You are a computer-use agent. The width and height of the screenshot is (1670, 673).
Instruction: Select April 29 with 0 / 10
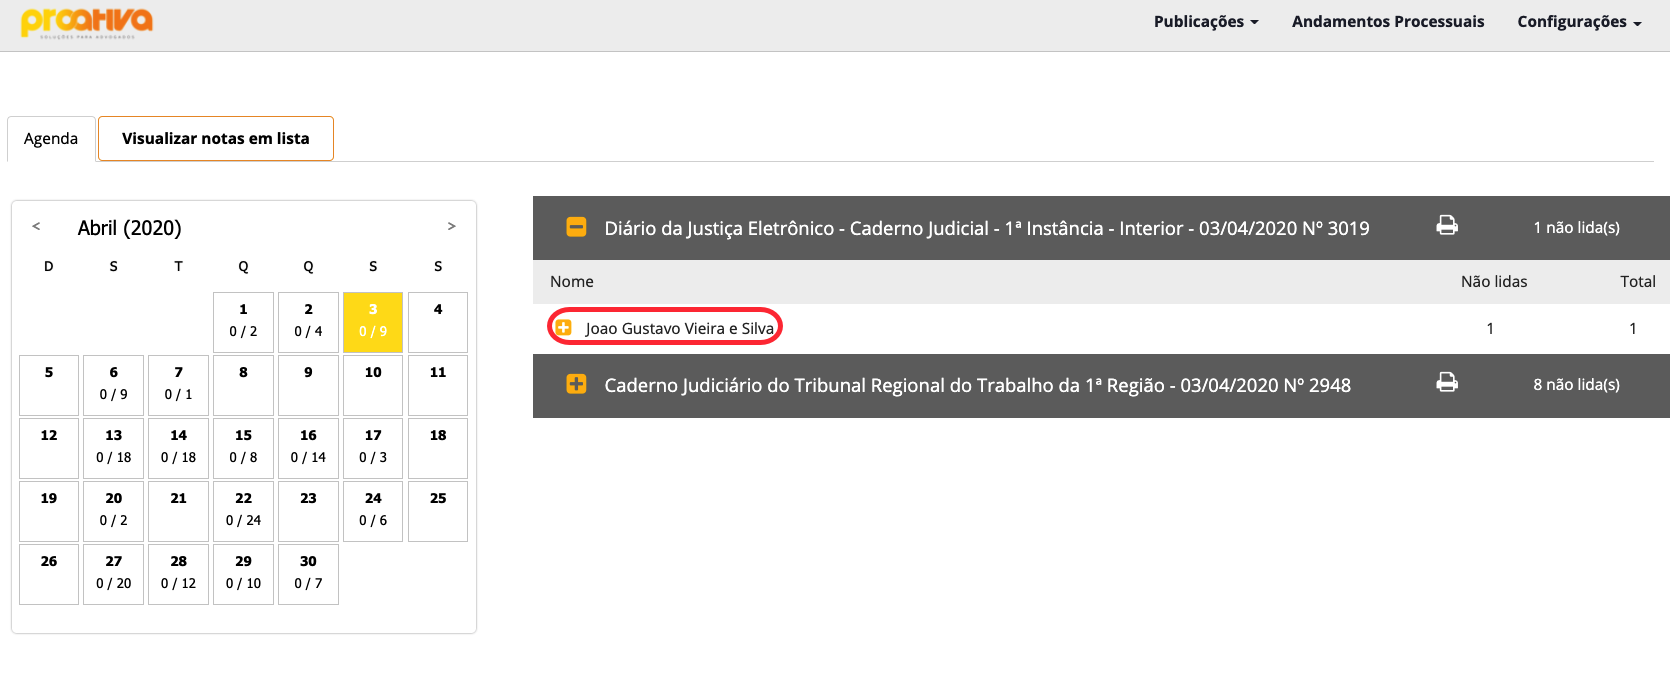click(x=243, y=574)
